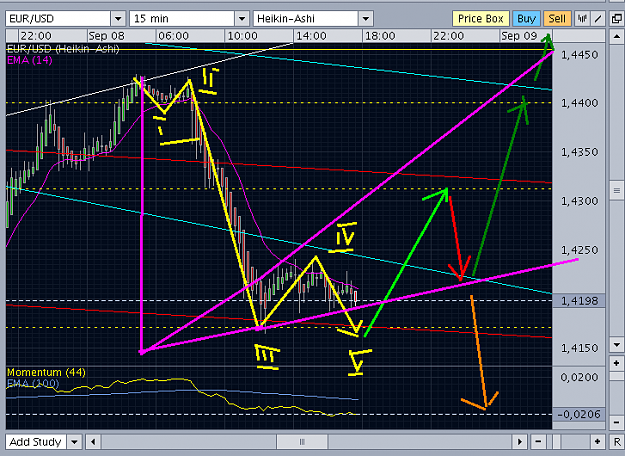Click the horizontal zoom minus button
Screen dimensions: 625x456
click(539, 442)
